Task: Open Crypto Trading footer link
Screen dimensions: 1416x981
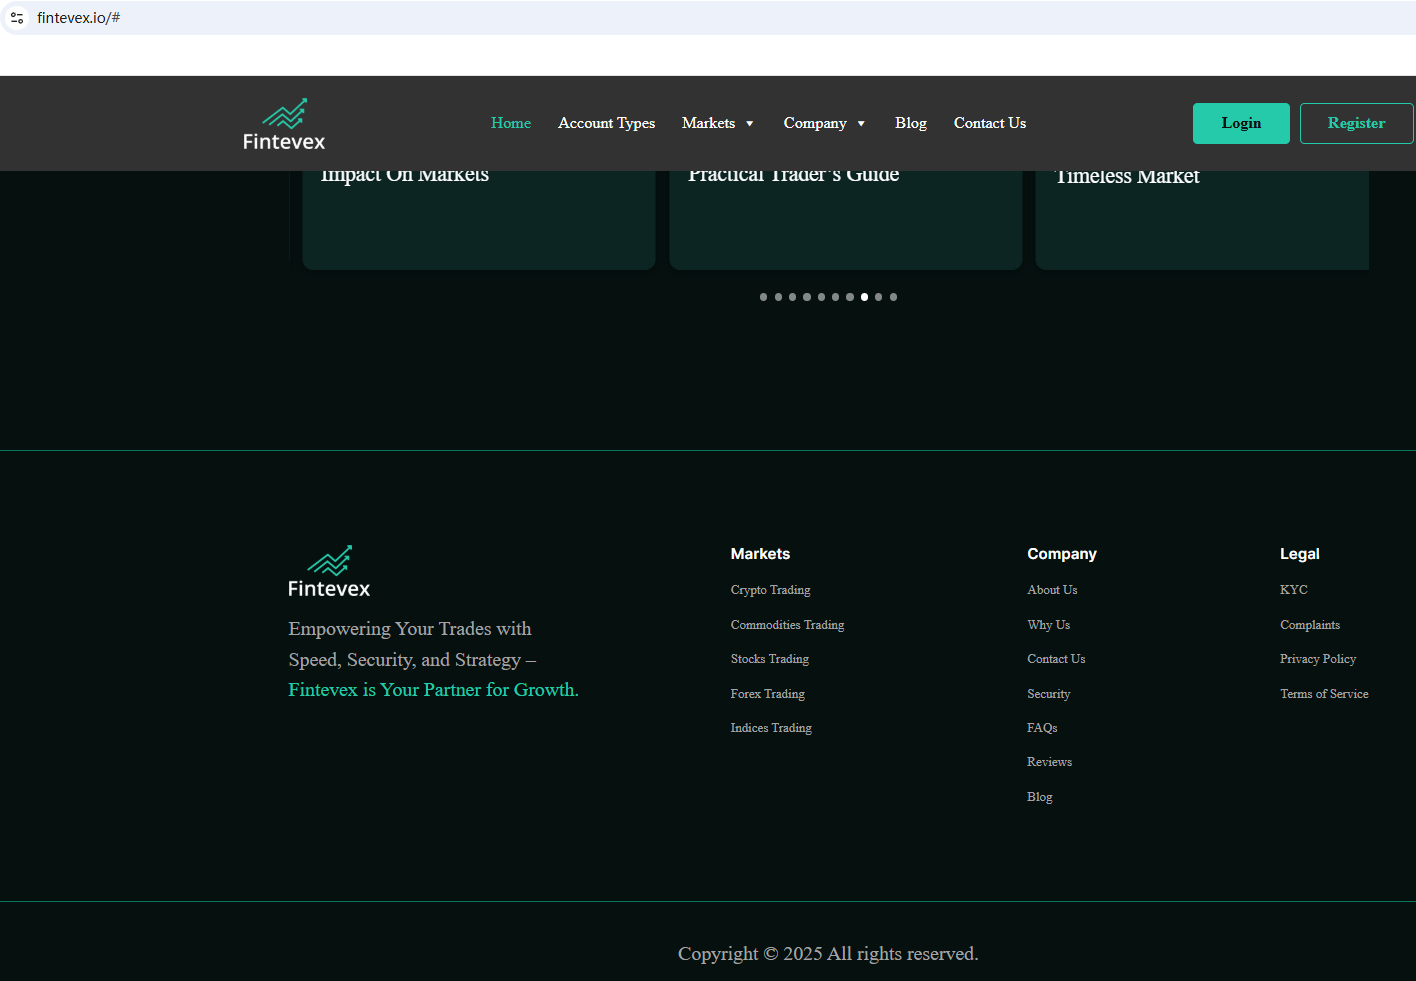Action: [770, 590]
